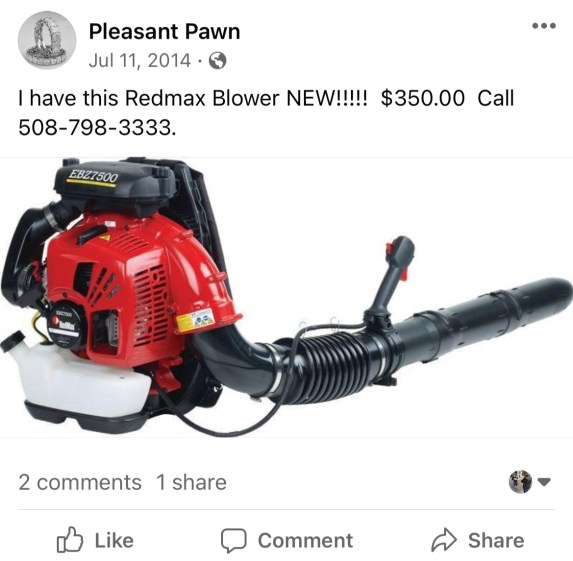573x561 pixels.
Task: Open the three-dot post options menu
Action: click(x=544, y=26)
